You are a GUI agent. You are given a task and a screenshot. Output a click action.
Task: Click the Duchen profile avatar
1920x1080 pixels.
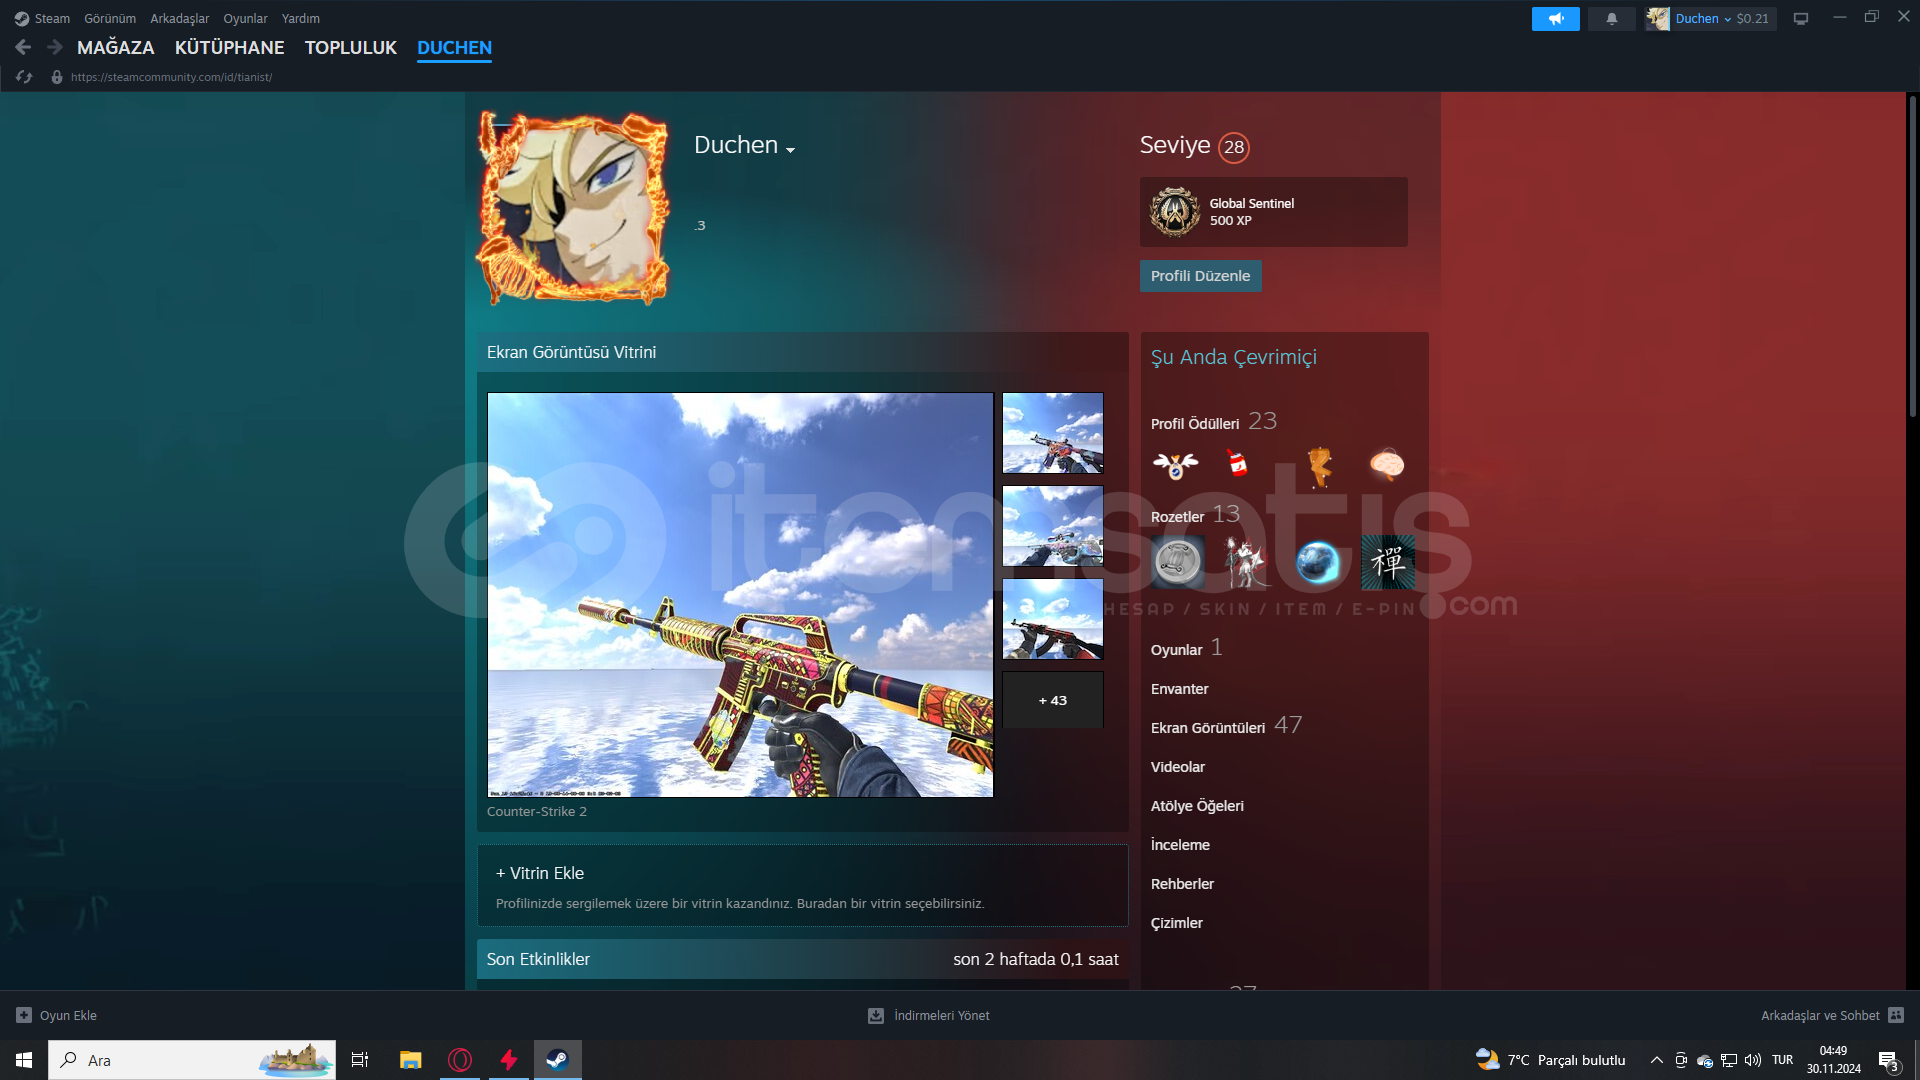(573, 208)
